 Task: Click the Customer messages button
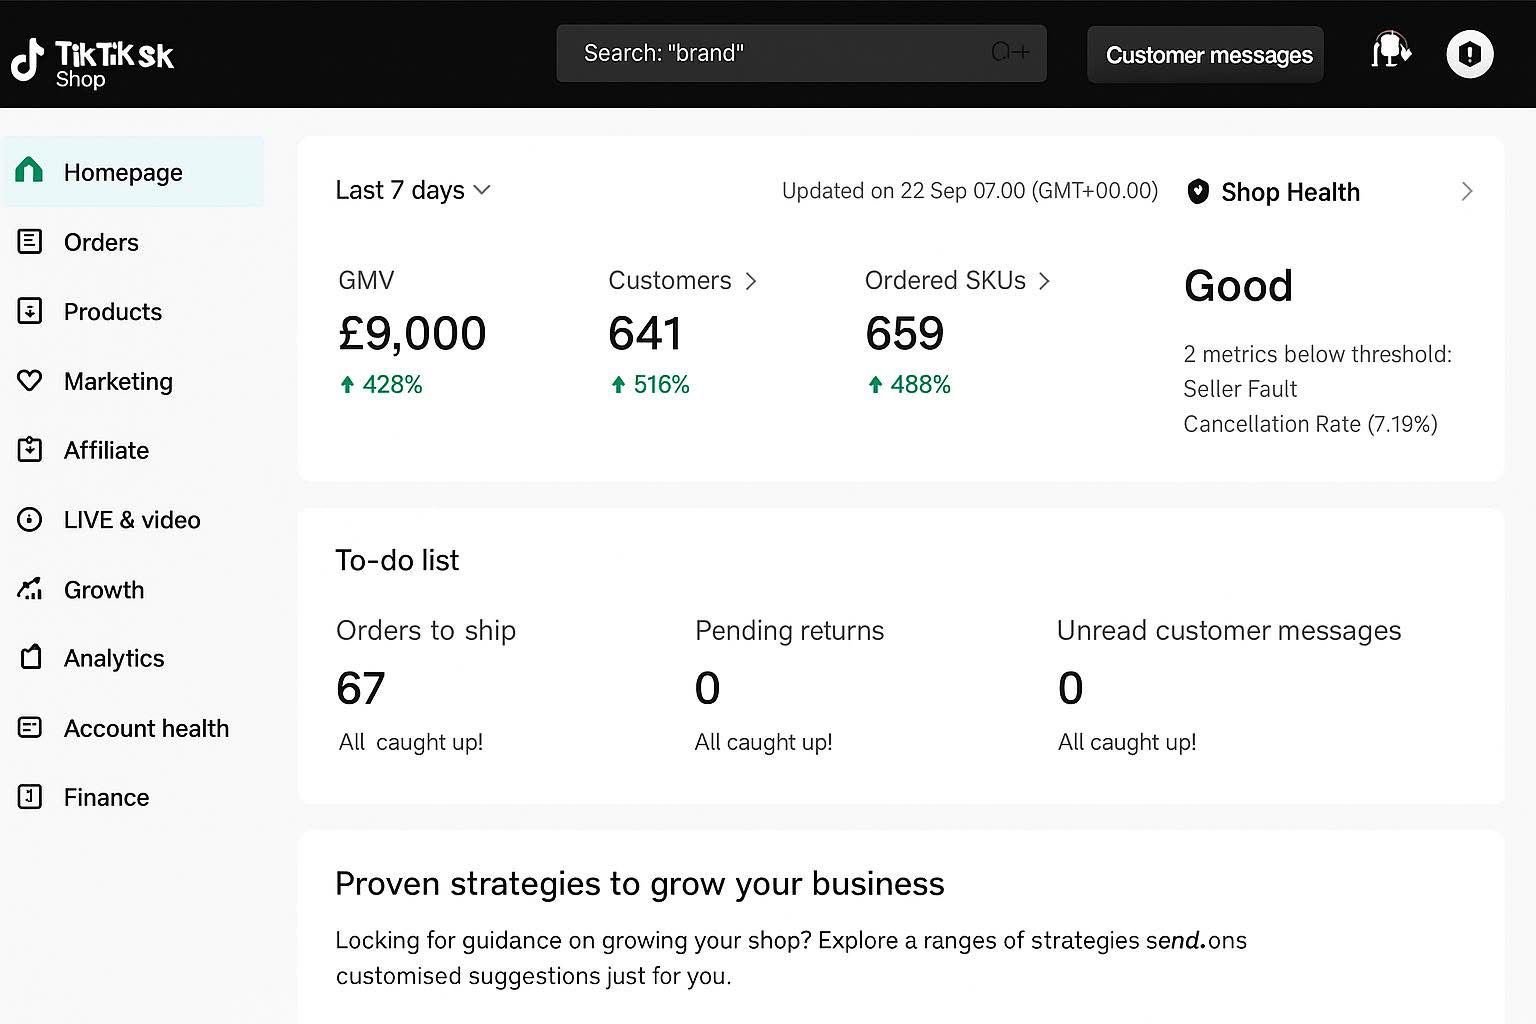(1208, 55)
